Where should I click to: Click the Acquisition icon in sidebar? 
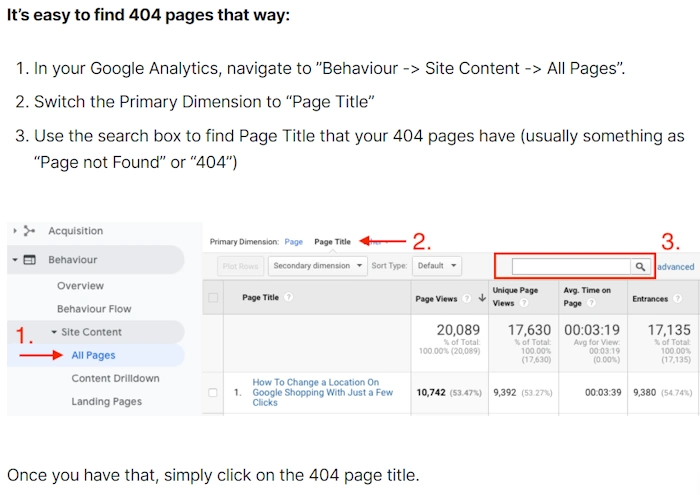click(29, 231)
